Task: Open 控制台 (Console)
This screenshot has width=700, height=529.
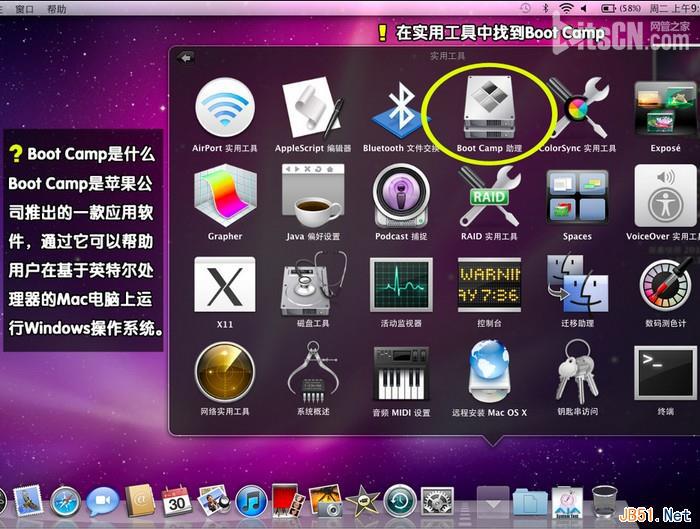Action: click(x=489, y=284)
